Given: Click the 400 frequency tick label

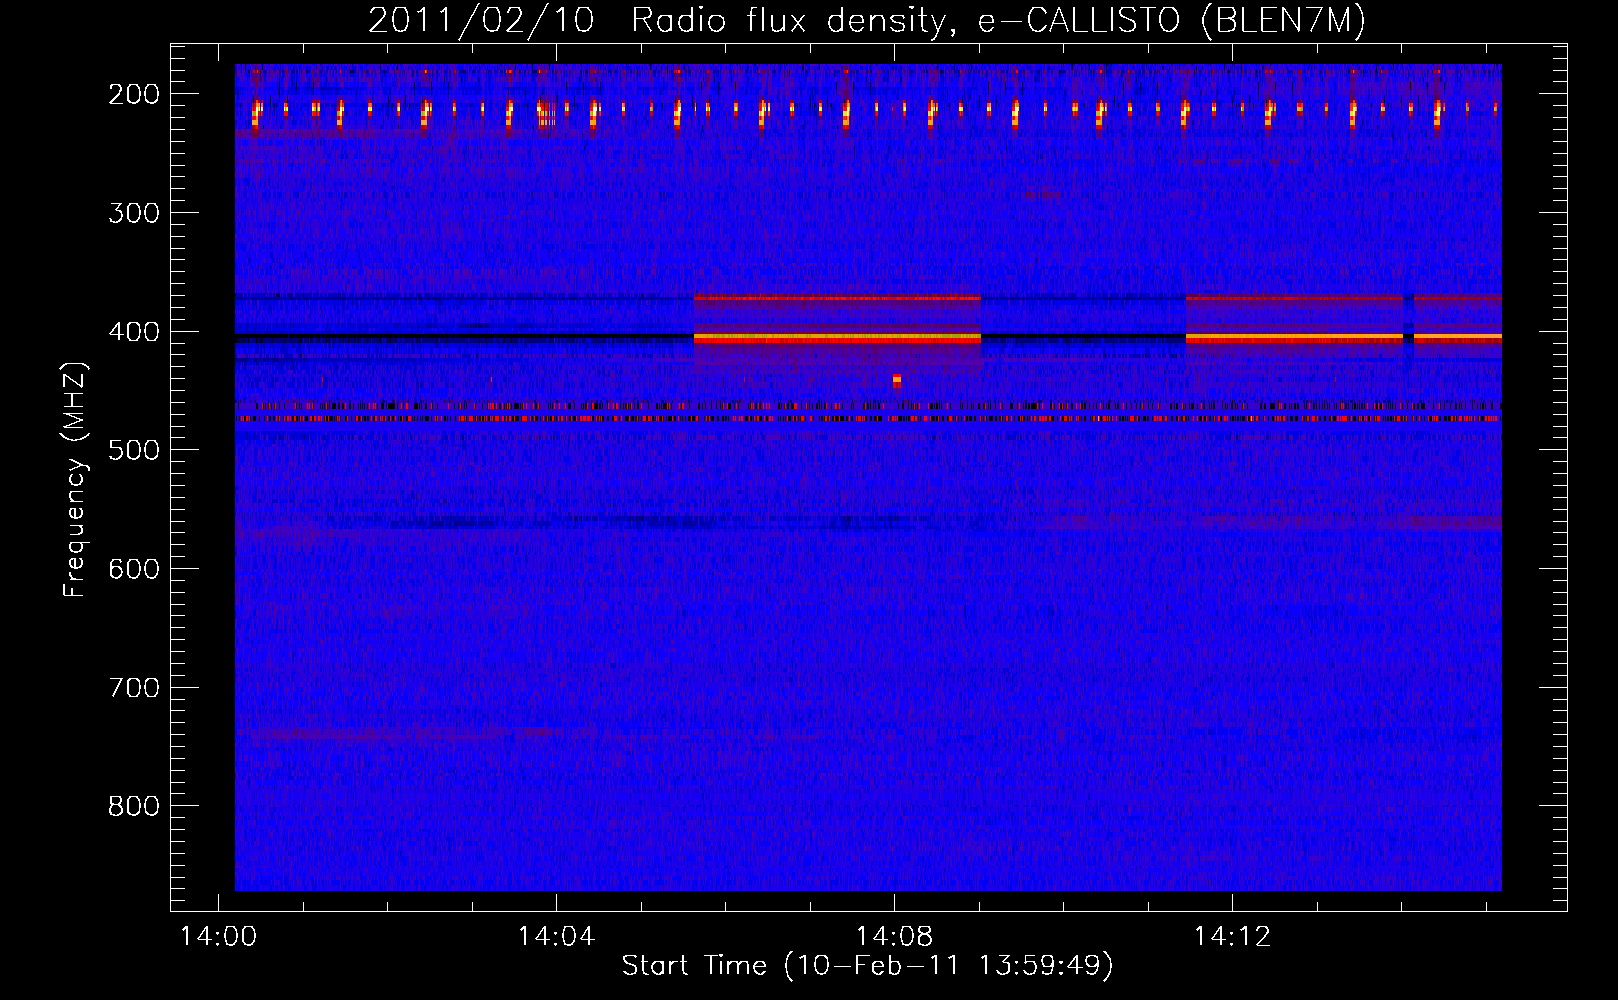Looking at the screenshot, I should (133, 332).
